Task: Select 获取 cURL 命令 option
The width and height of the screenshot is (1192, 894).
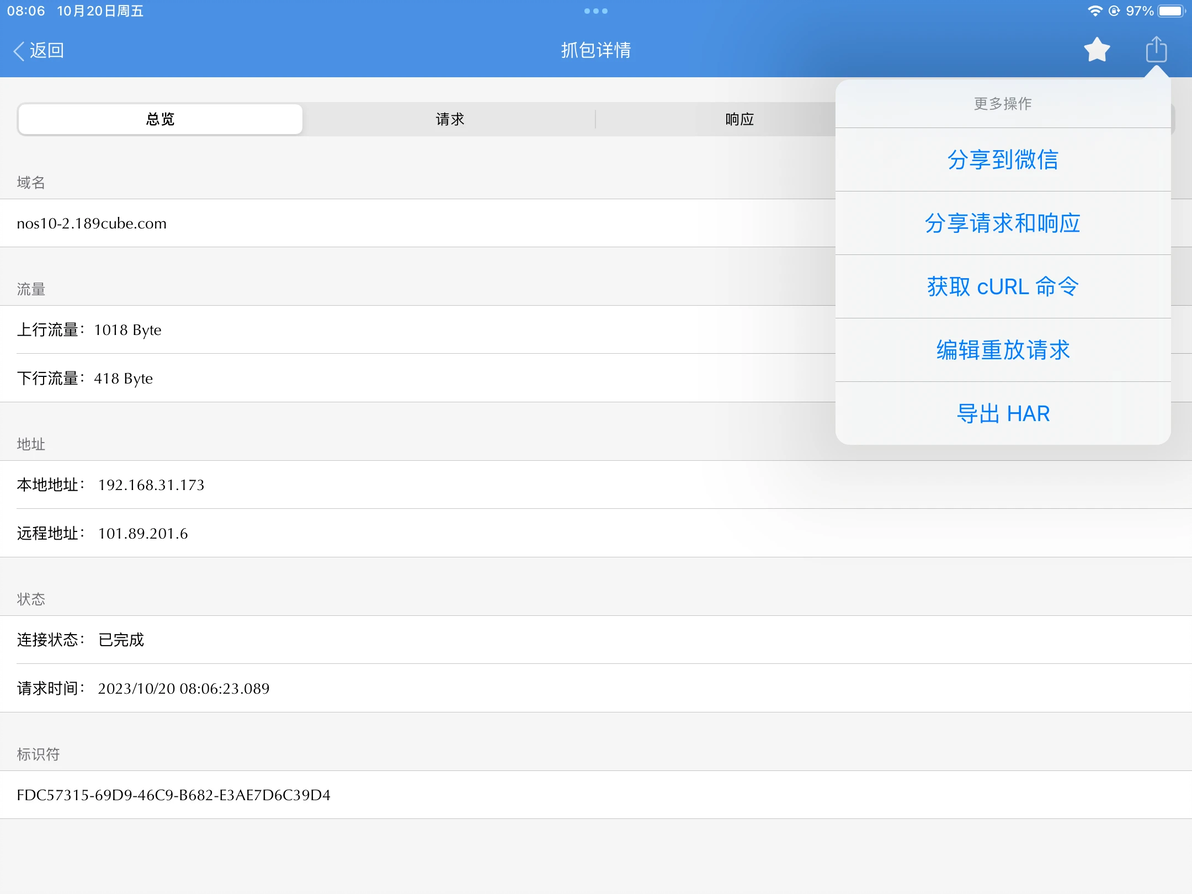Action: coord(1003,287)
